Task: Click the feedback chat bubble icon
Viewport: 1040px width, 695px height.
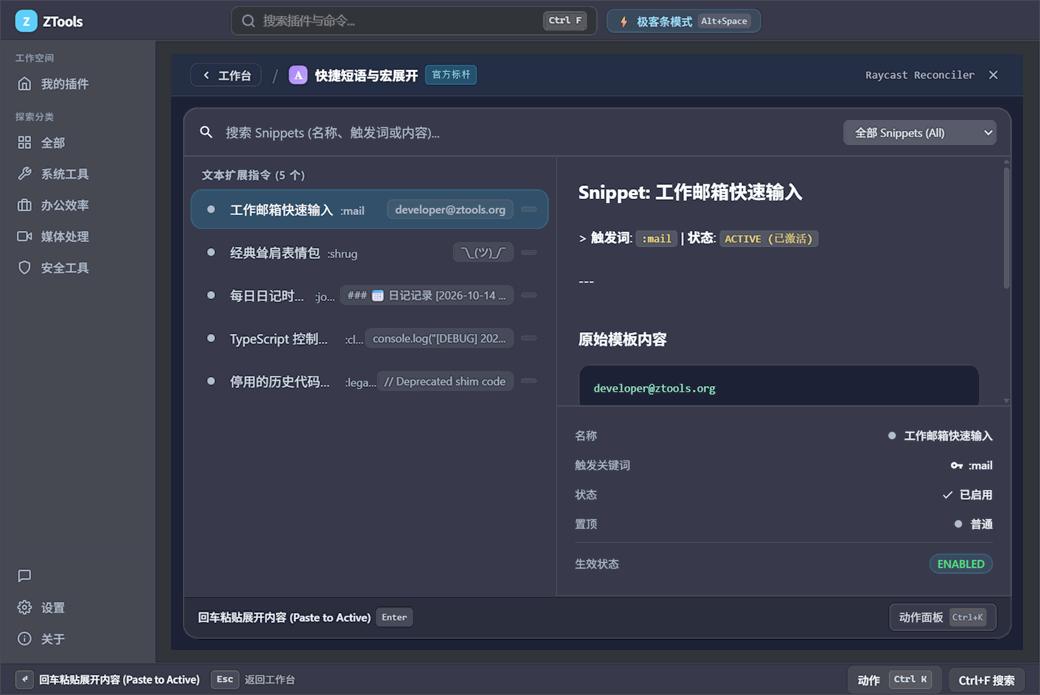Action: pos(25,576)
